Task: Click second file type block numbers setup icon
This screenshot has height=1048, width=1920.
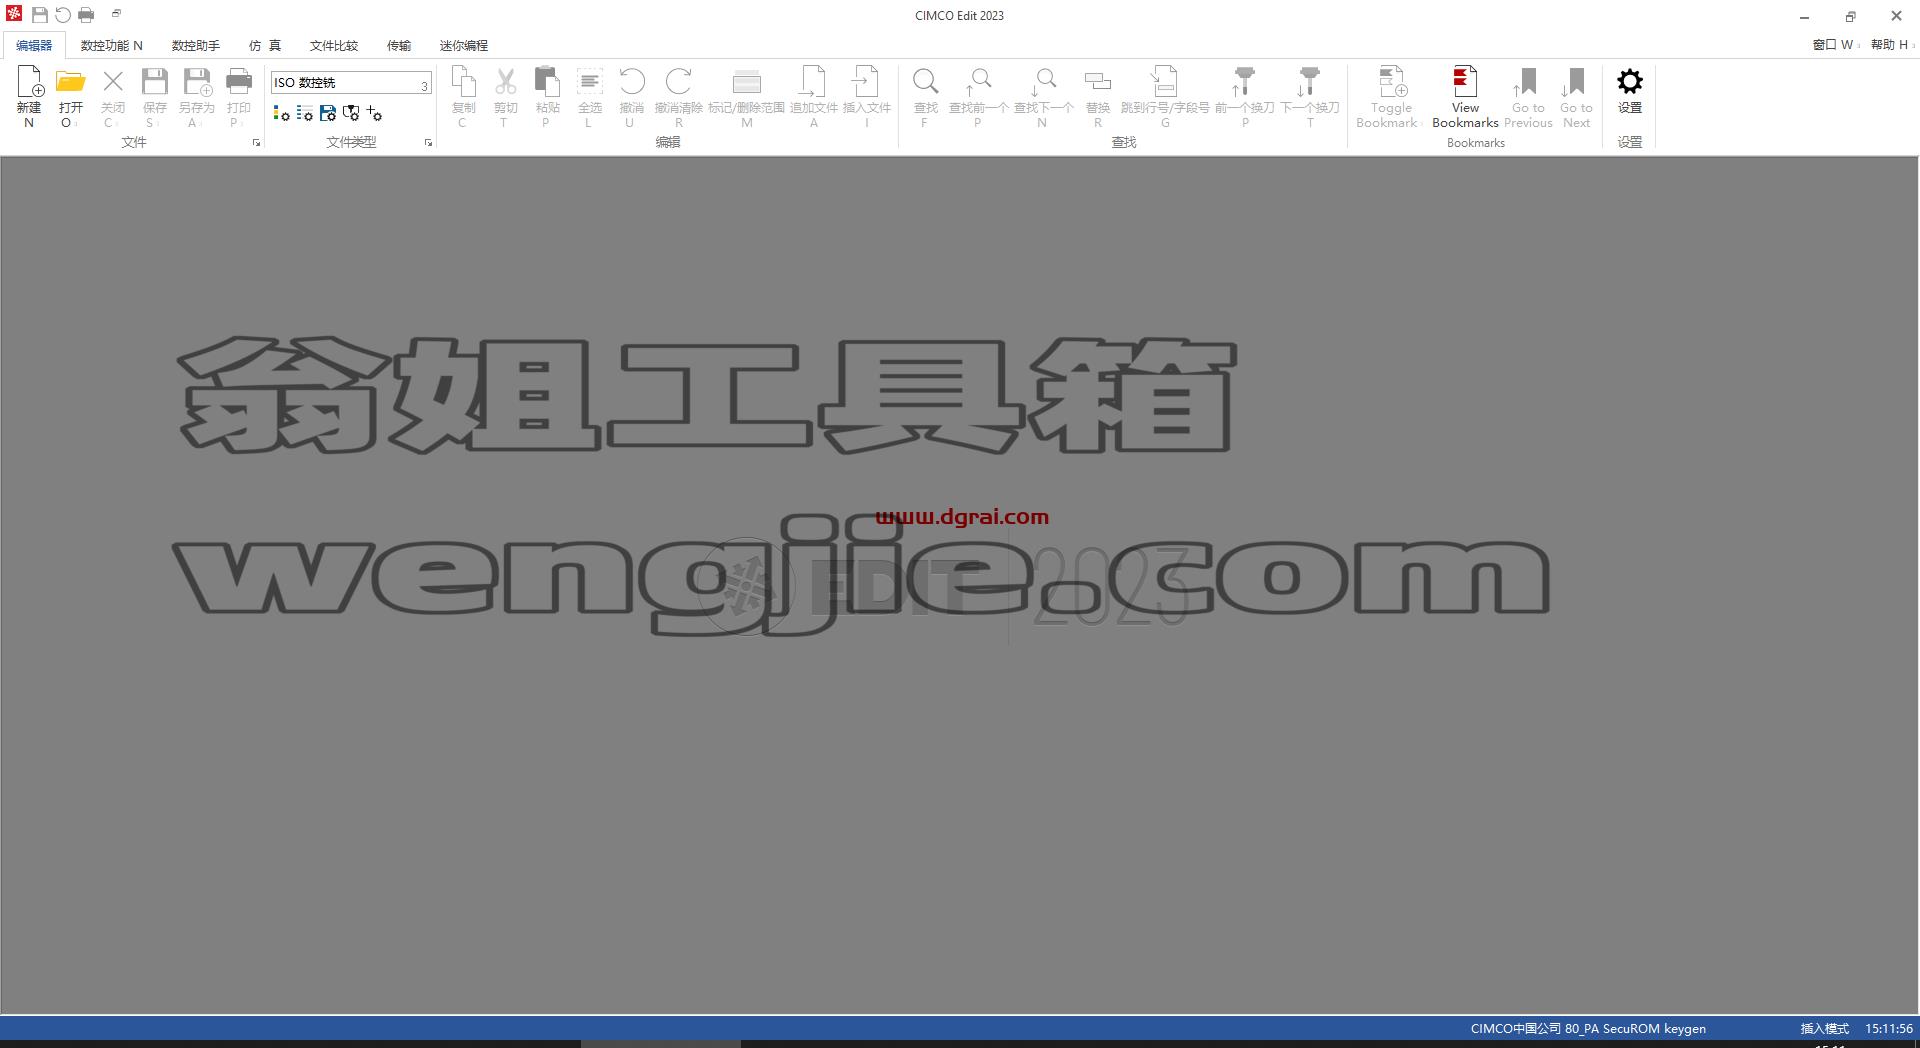Action: 305,114
